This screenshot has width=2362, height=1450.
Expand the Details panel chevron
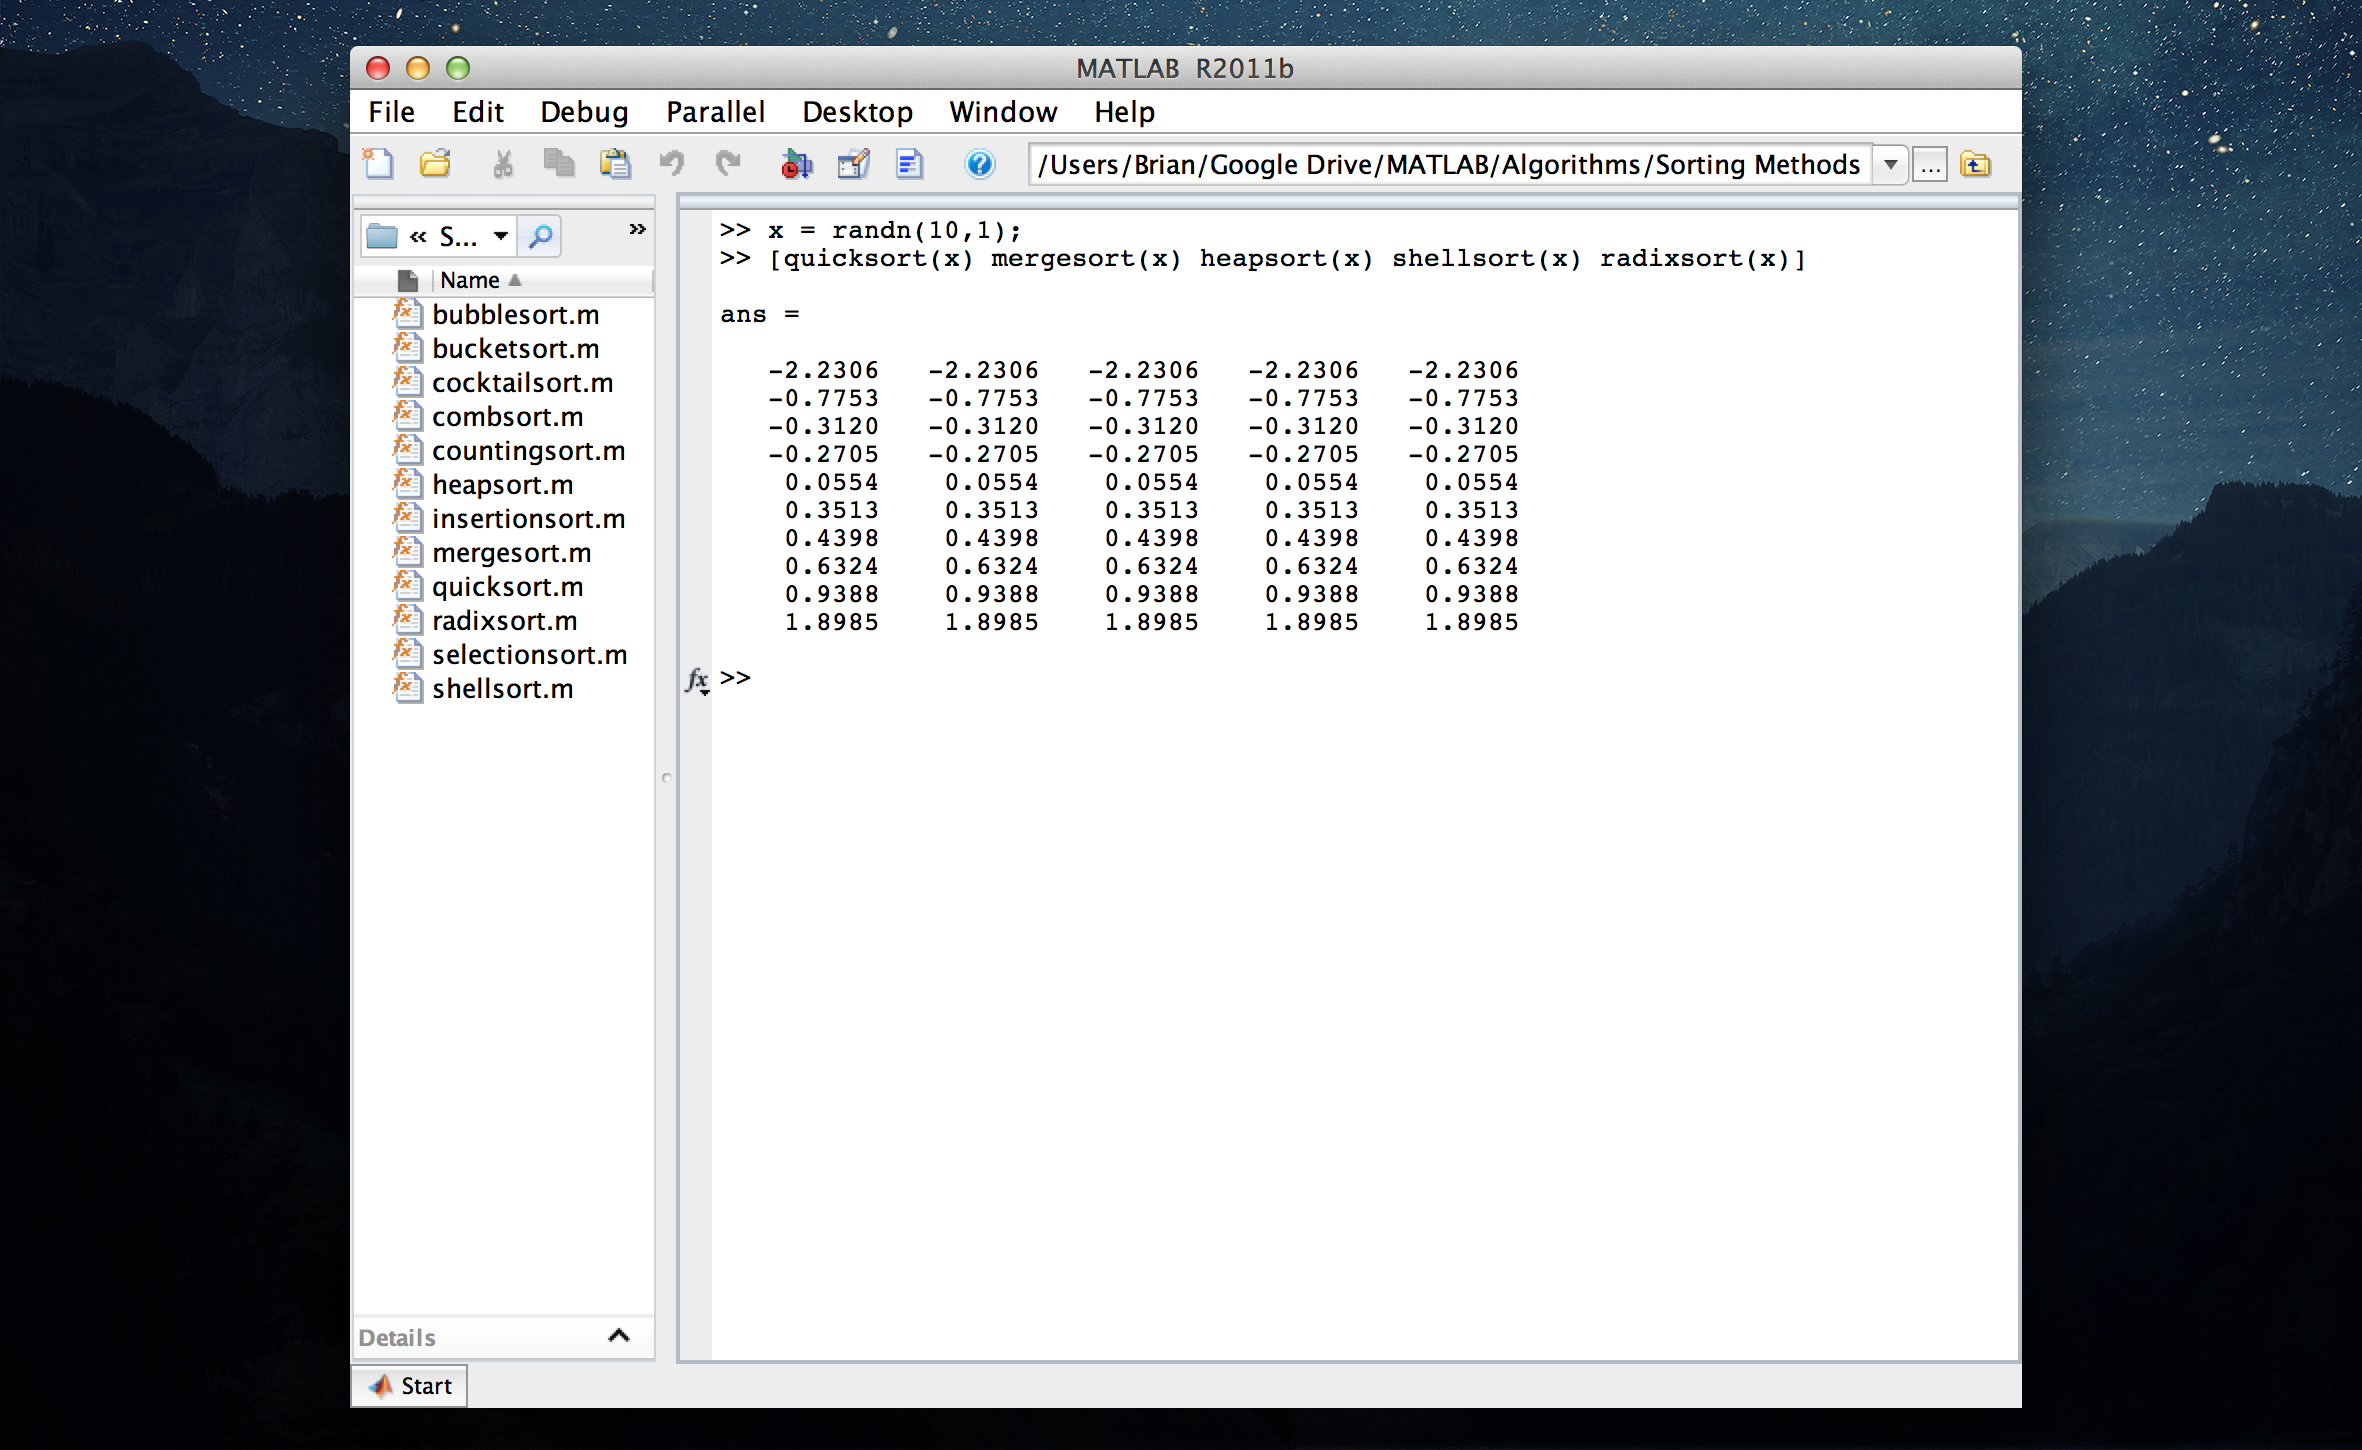pos(619,1336)
